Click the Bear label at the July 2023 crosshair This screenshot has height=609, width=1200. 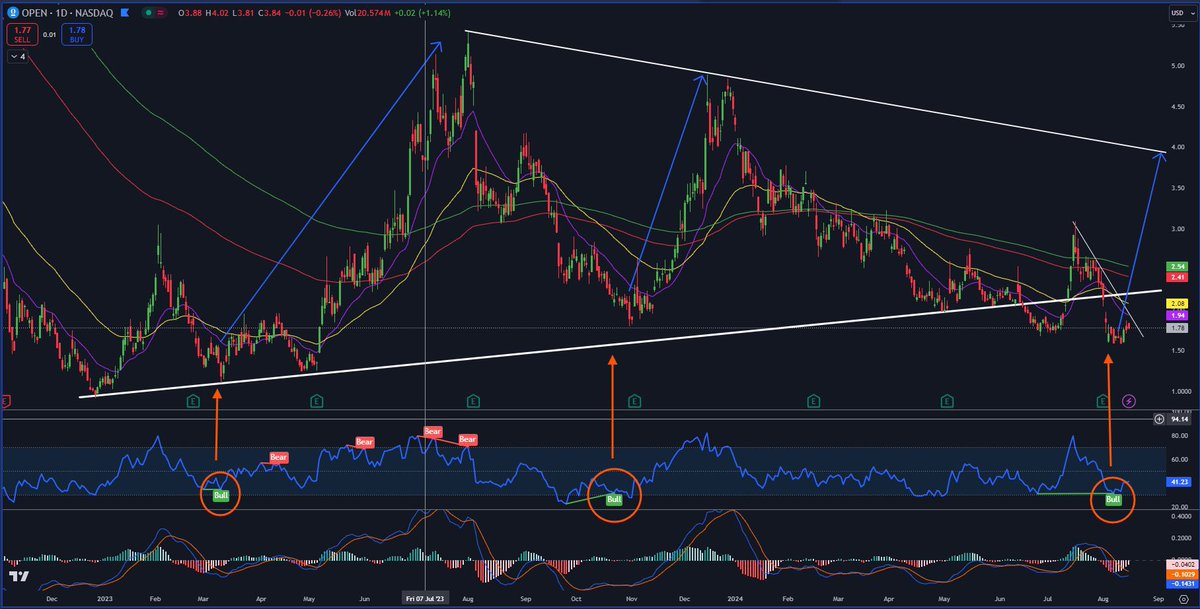(432, 431)
